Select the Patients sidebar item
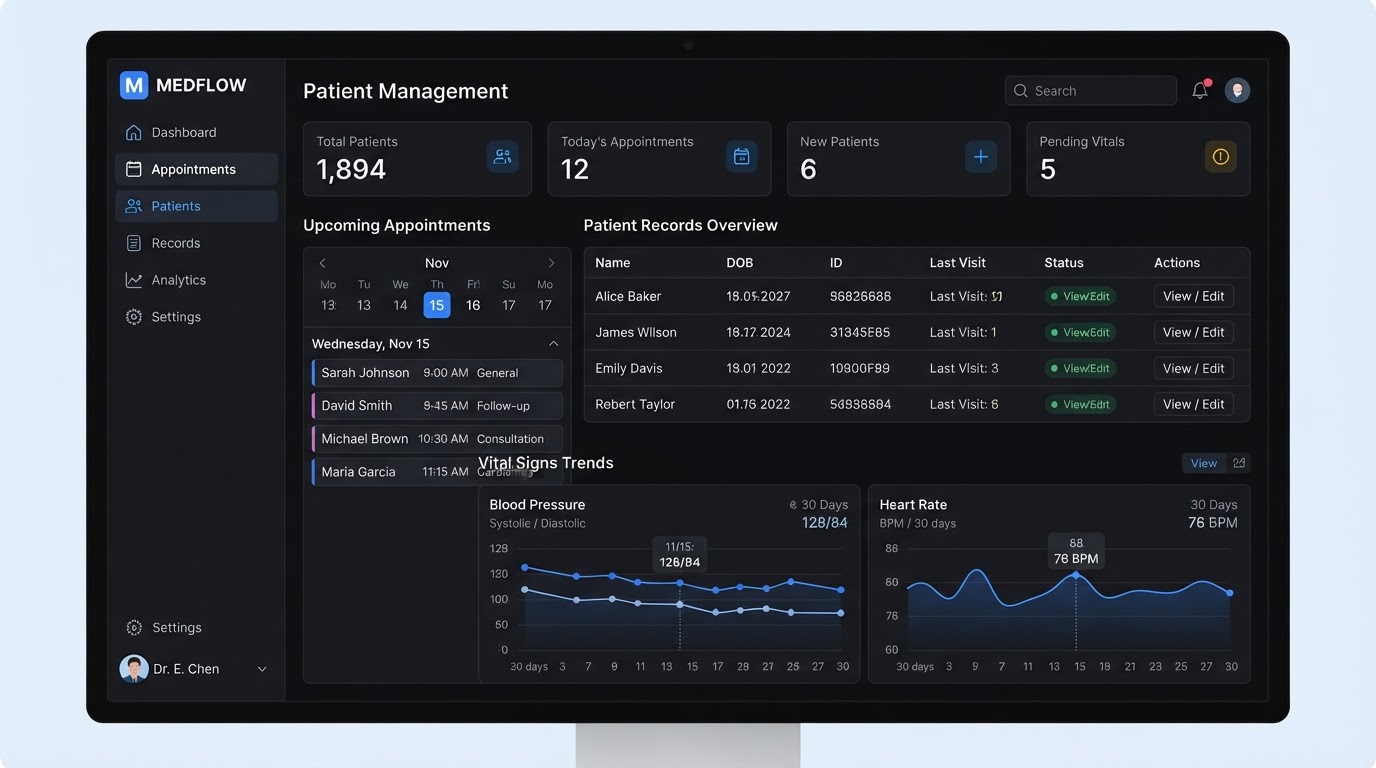1376x768 pixels. [196, 206]
